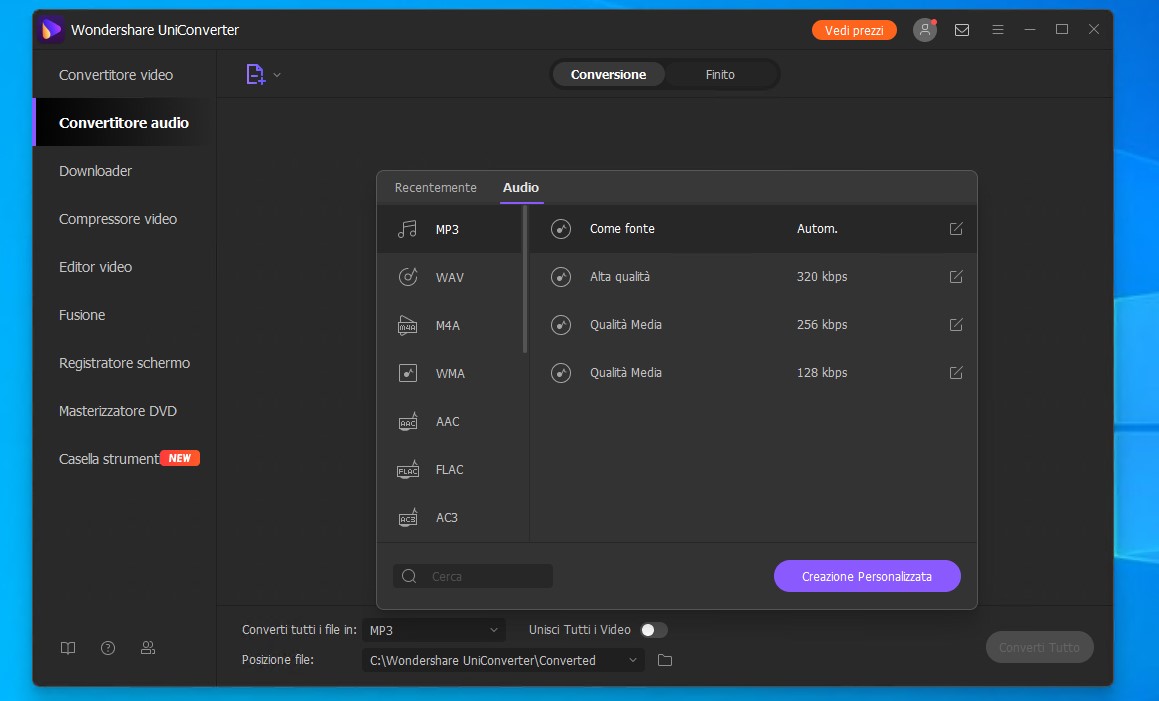This screenshot has height=701, width=1159.
Task: Select the WAV format icon
Action: point(407,277)
